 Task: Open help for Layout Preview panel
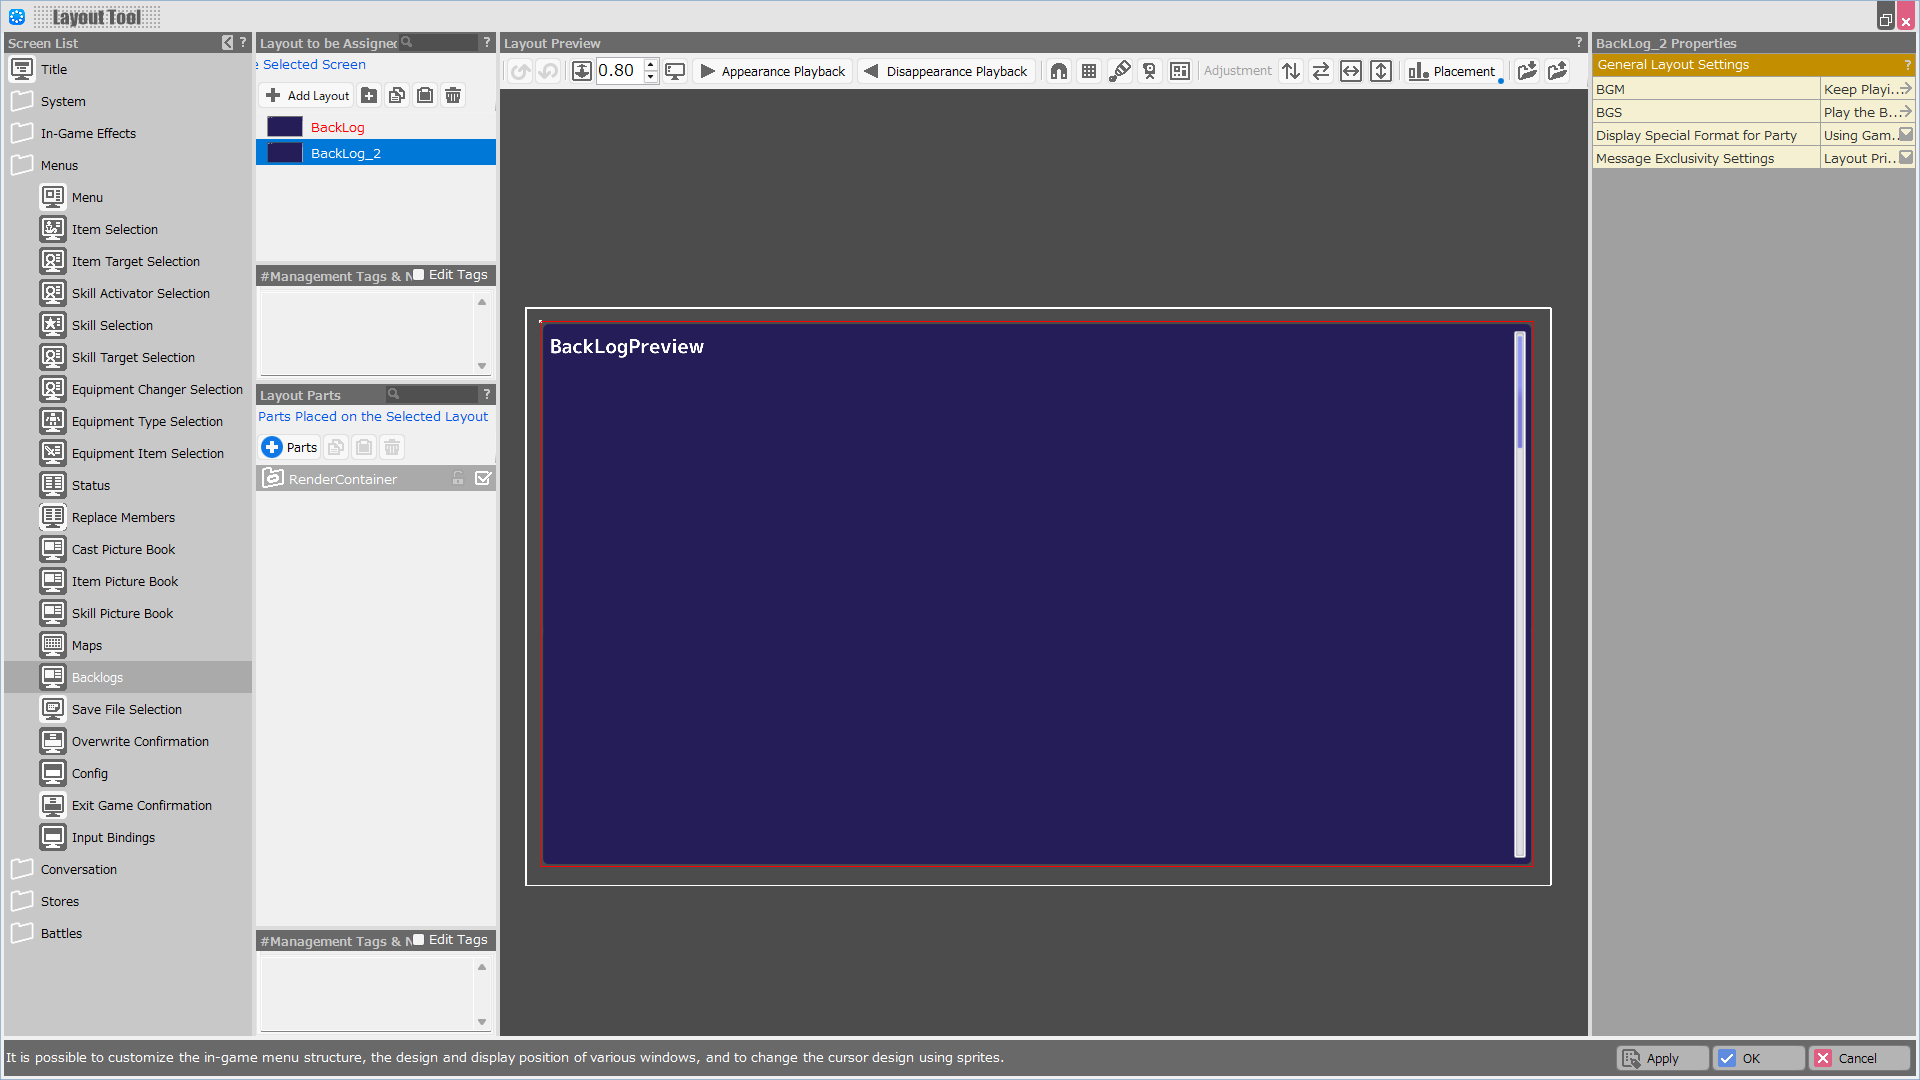1579,43
